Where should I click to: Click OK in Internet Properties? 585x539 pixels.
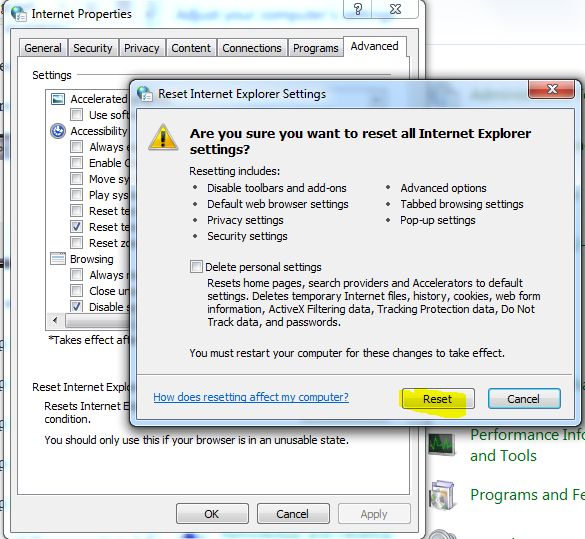coord(212,514)
